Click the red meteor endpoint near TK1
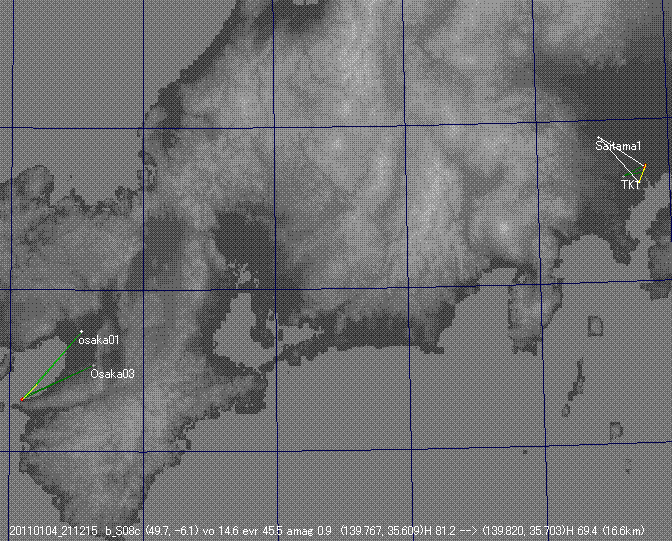672x541 pixels. pos(645,165)
